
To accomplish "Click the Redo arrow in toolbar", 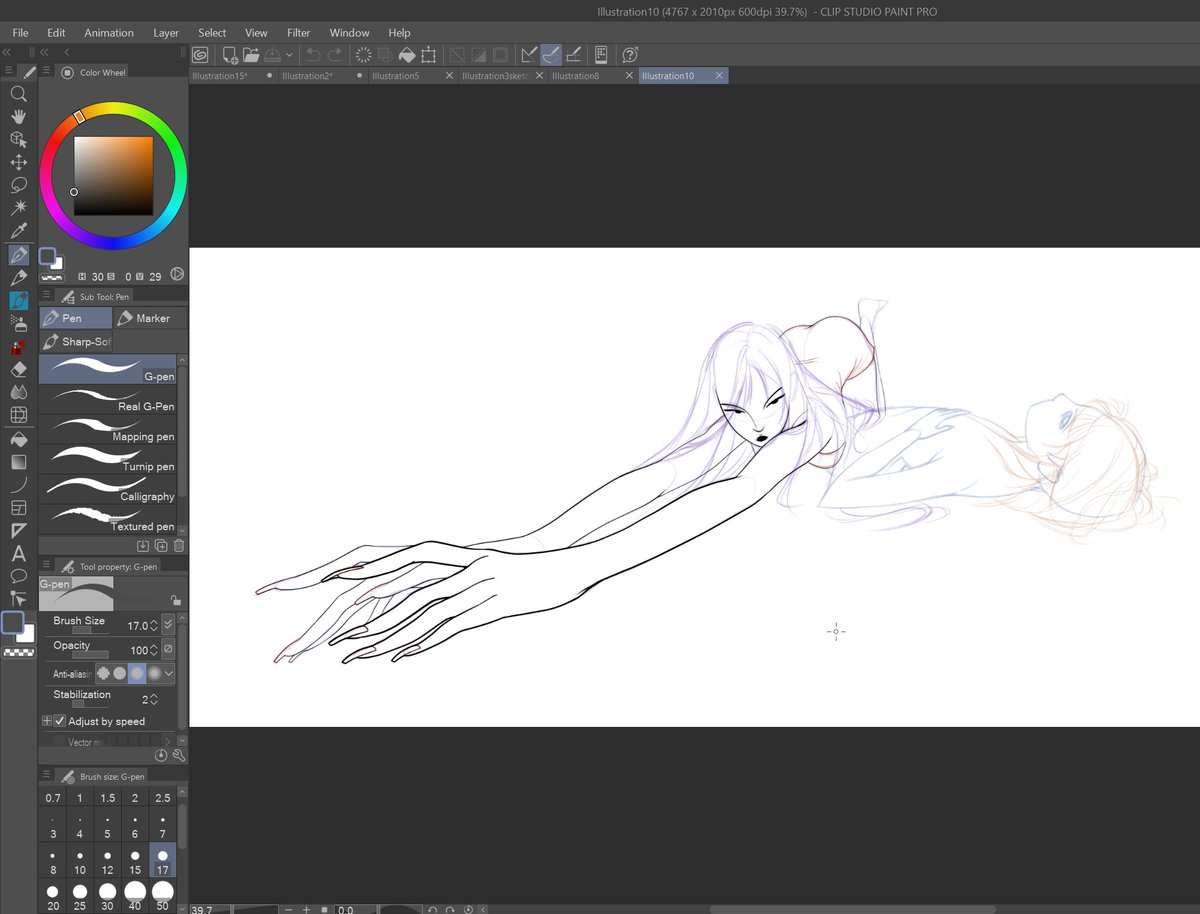I will pos(335,55).
